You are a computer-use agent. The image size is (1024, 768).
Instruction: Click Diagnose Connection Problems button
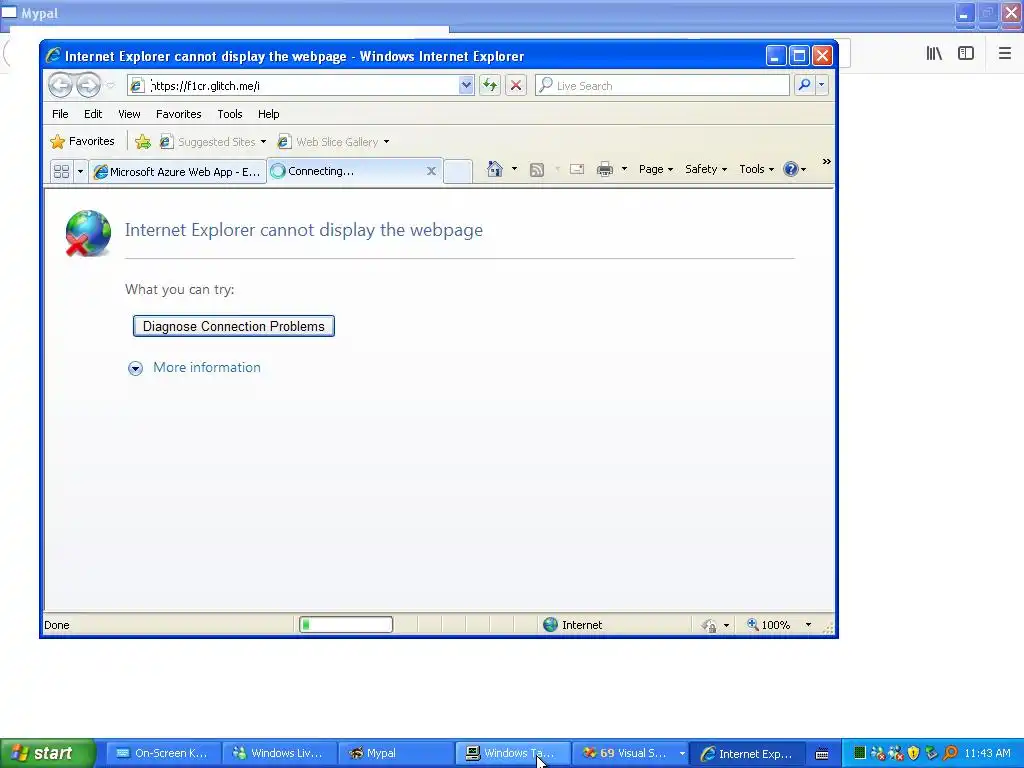point(234,326)
